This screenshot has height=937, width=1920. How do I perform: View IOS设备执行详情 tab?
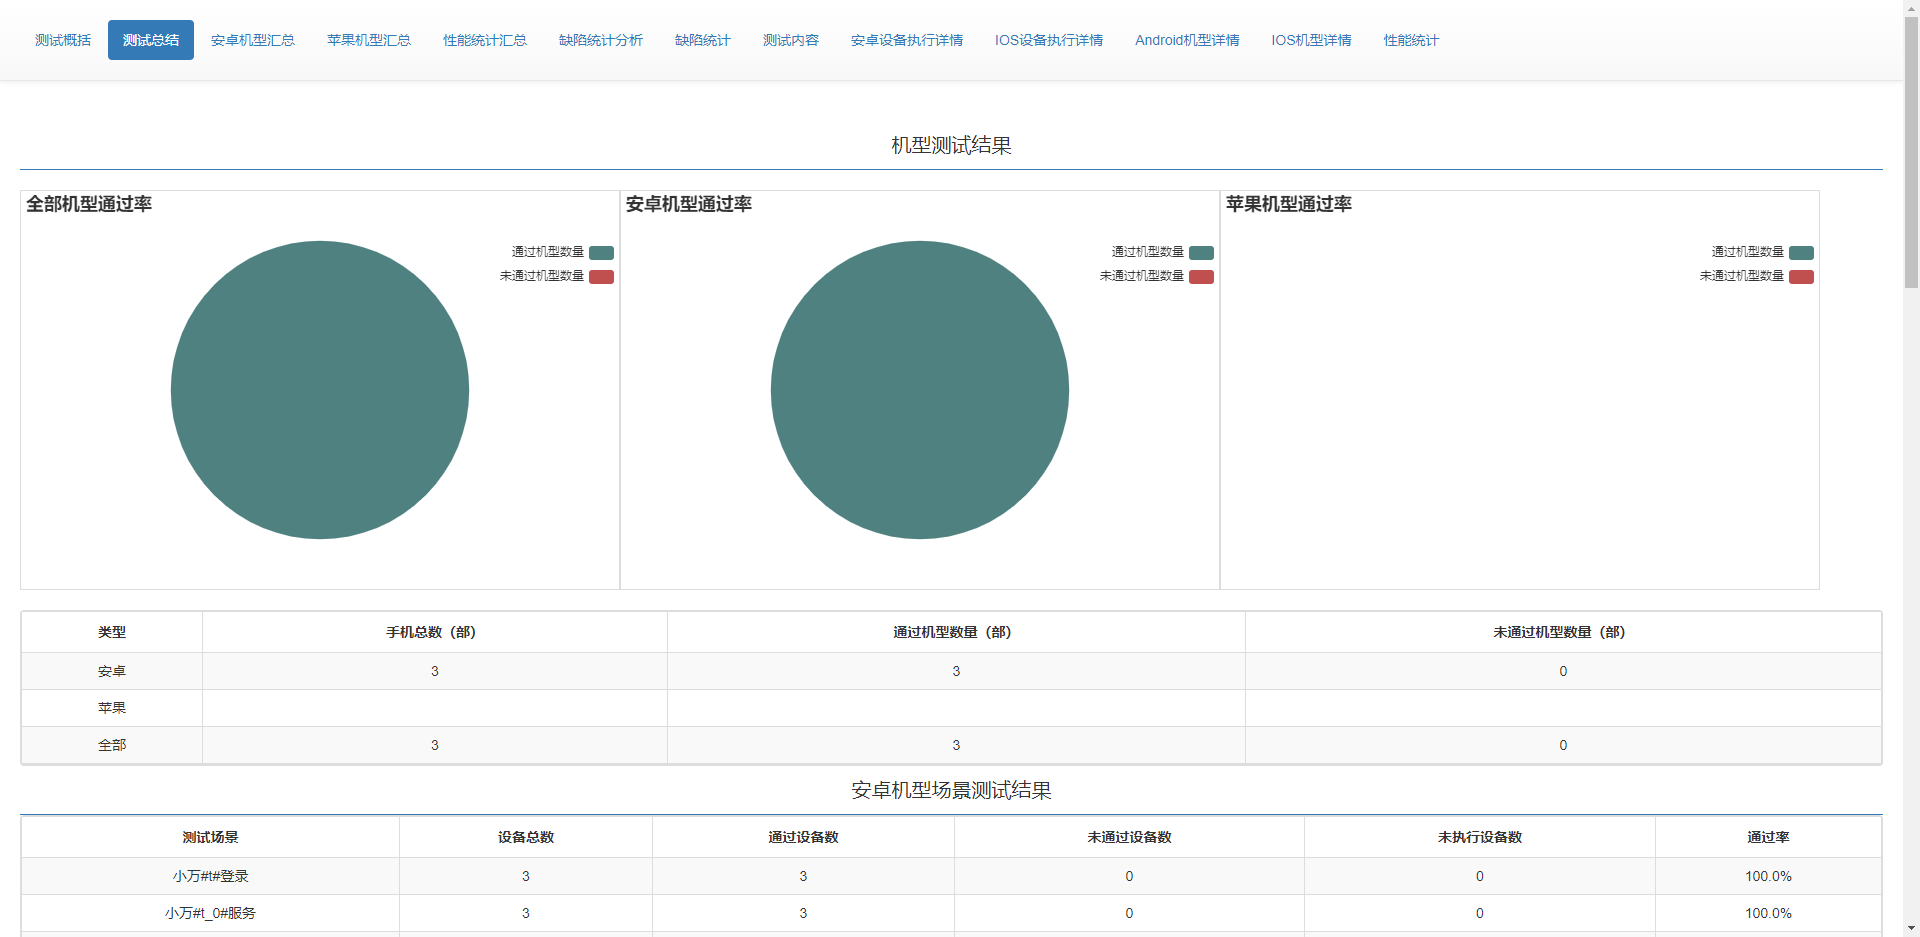[1048, 40]
